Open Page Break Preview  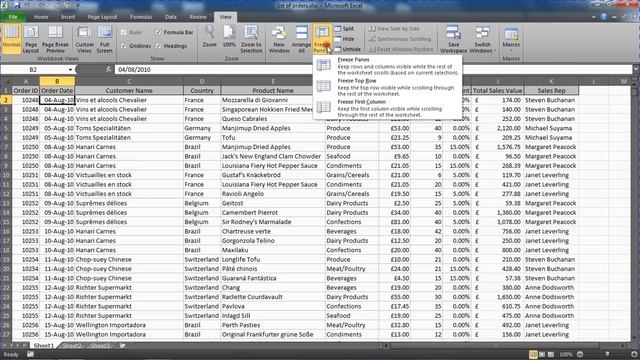click(55, 39)
